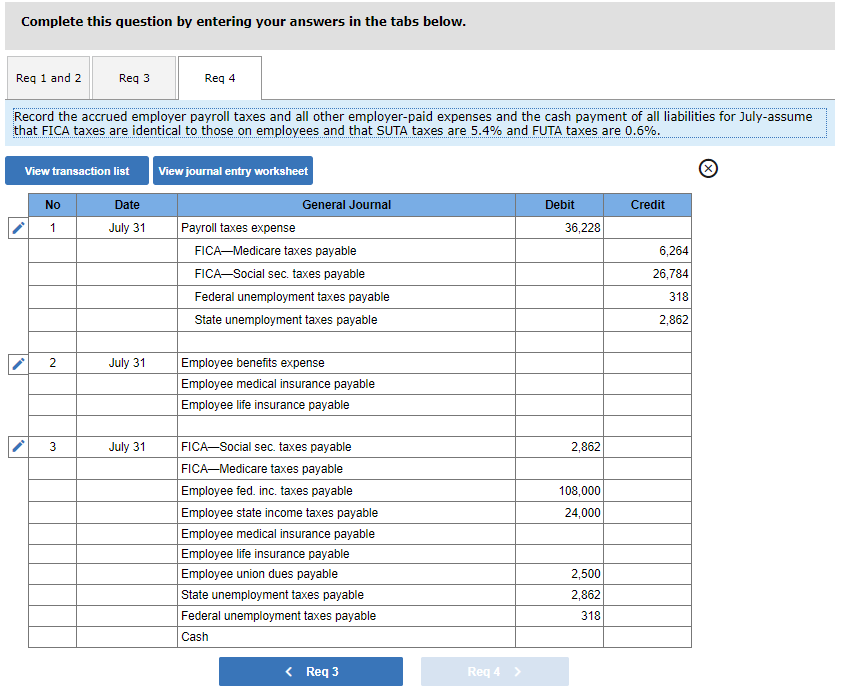Viewport: 847px width, 697px height.
Task: Select the active Req 4 tab
Action: [x=219, y=77]
